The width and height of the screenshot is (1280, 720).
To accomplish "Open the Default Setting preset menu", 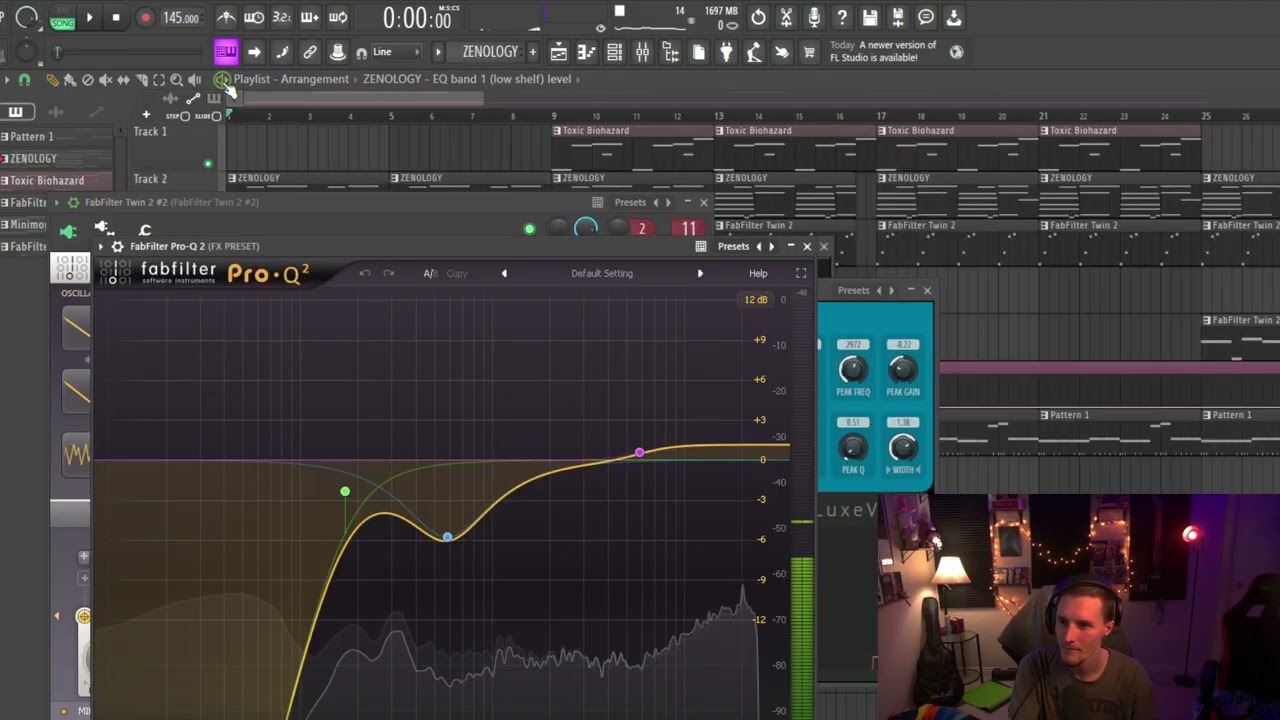I will (x=602, y=273).
